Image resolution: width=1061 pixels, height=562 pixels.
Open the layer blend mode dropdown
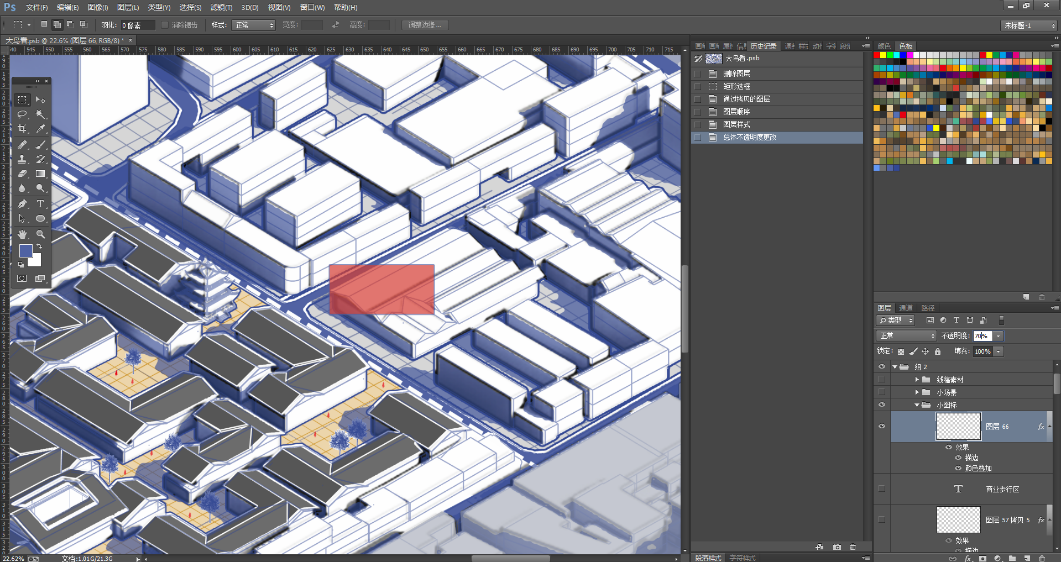click(906, 336)
